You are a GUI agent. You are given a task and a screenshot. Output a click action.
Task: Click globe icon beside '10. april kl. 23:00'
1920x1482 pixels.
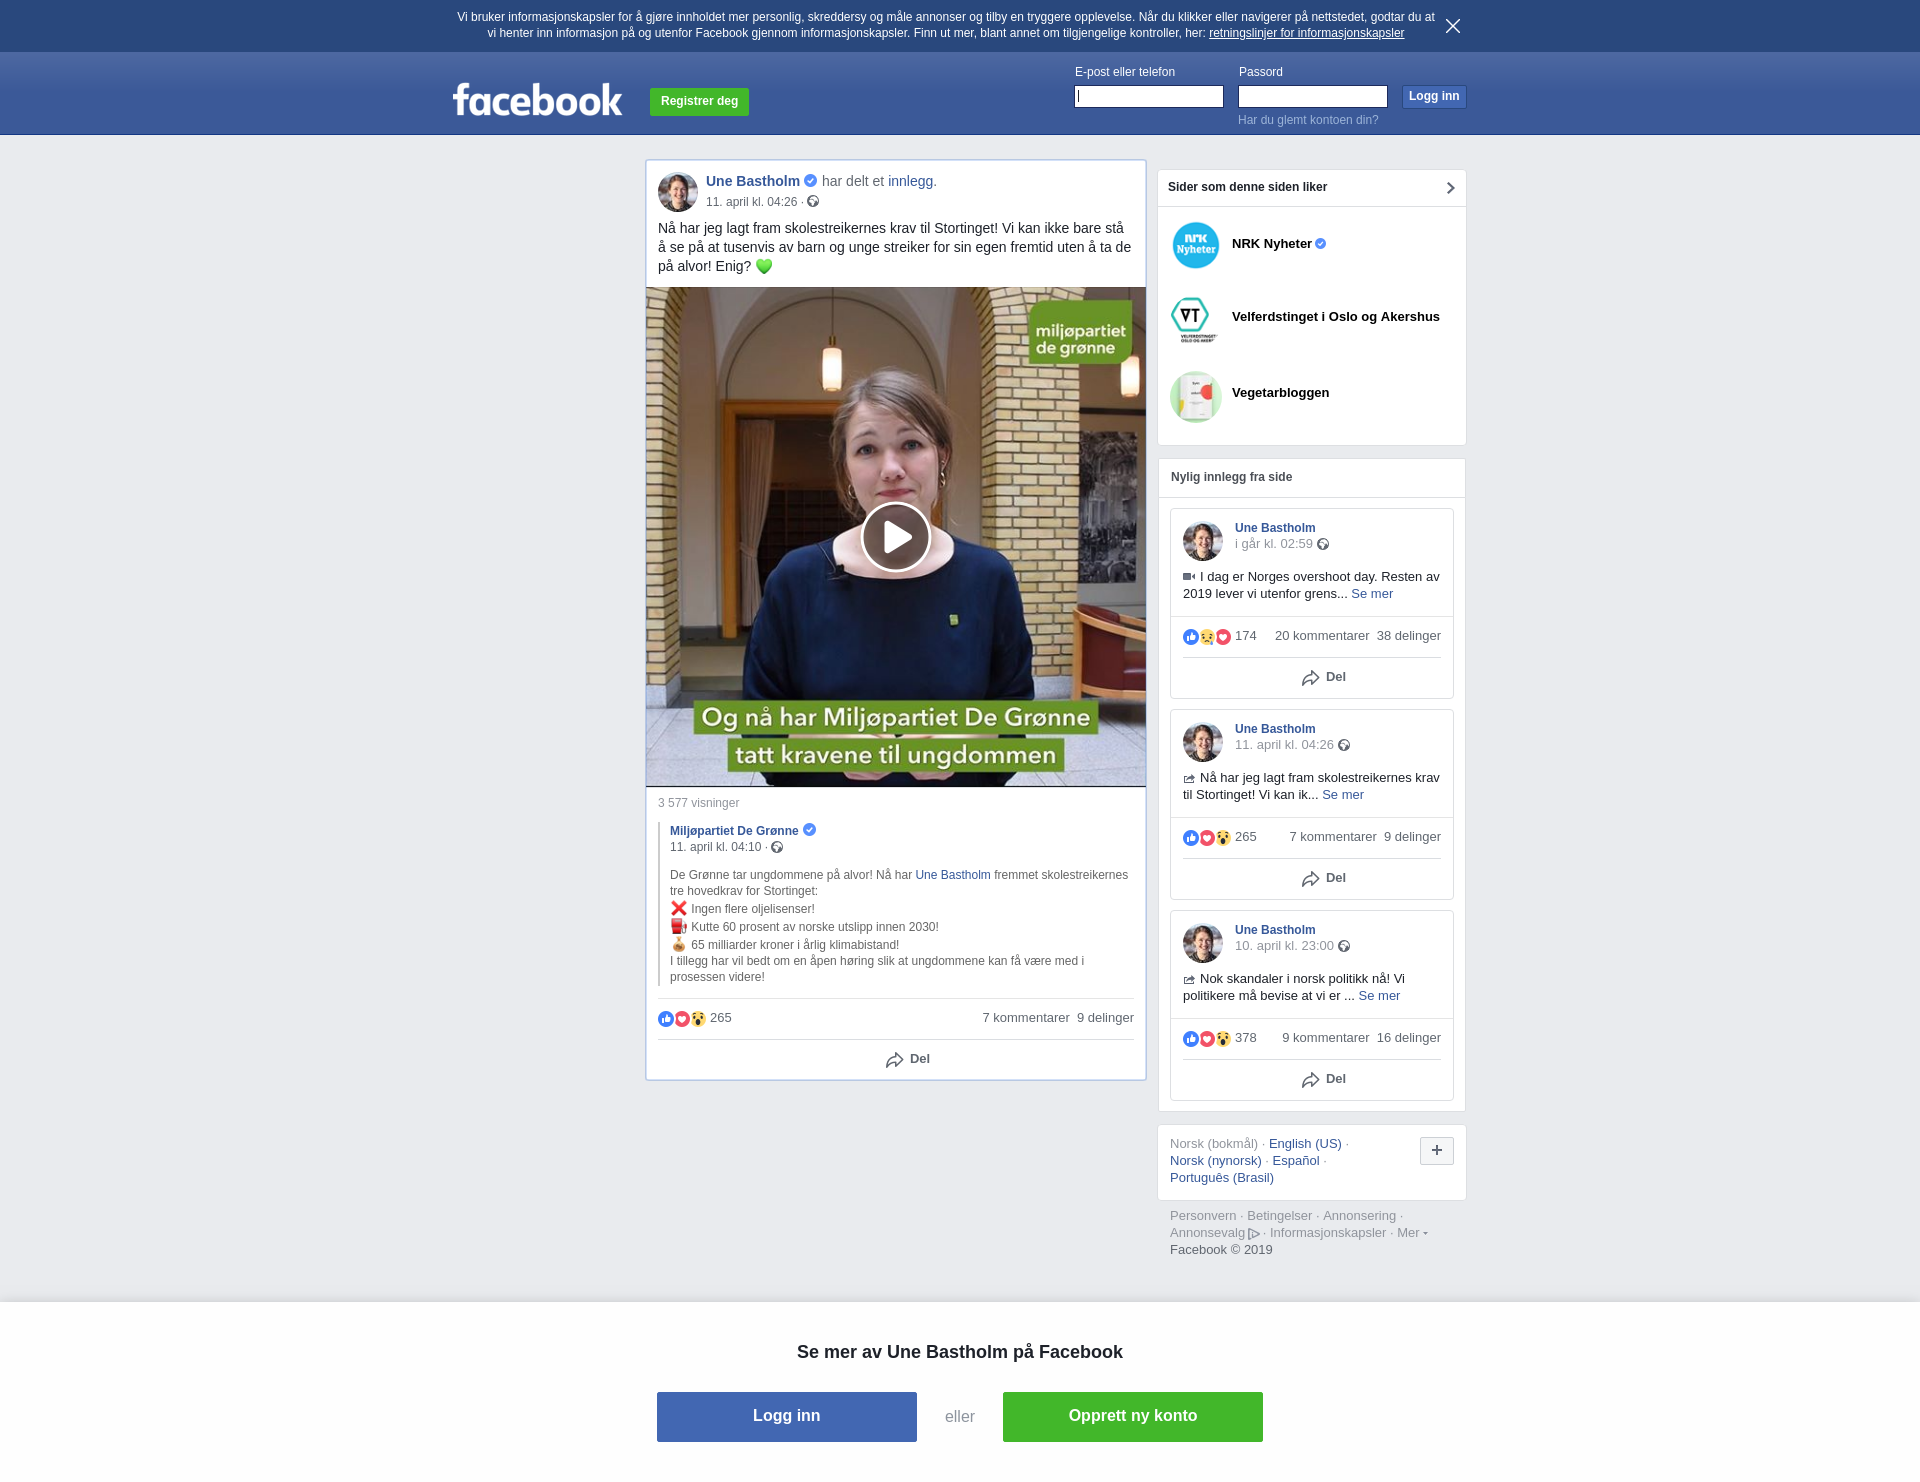1344,946
